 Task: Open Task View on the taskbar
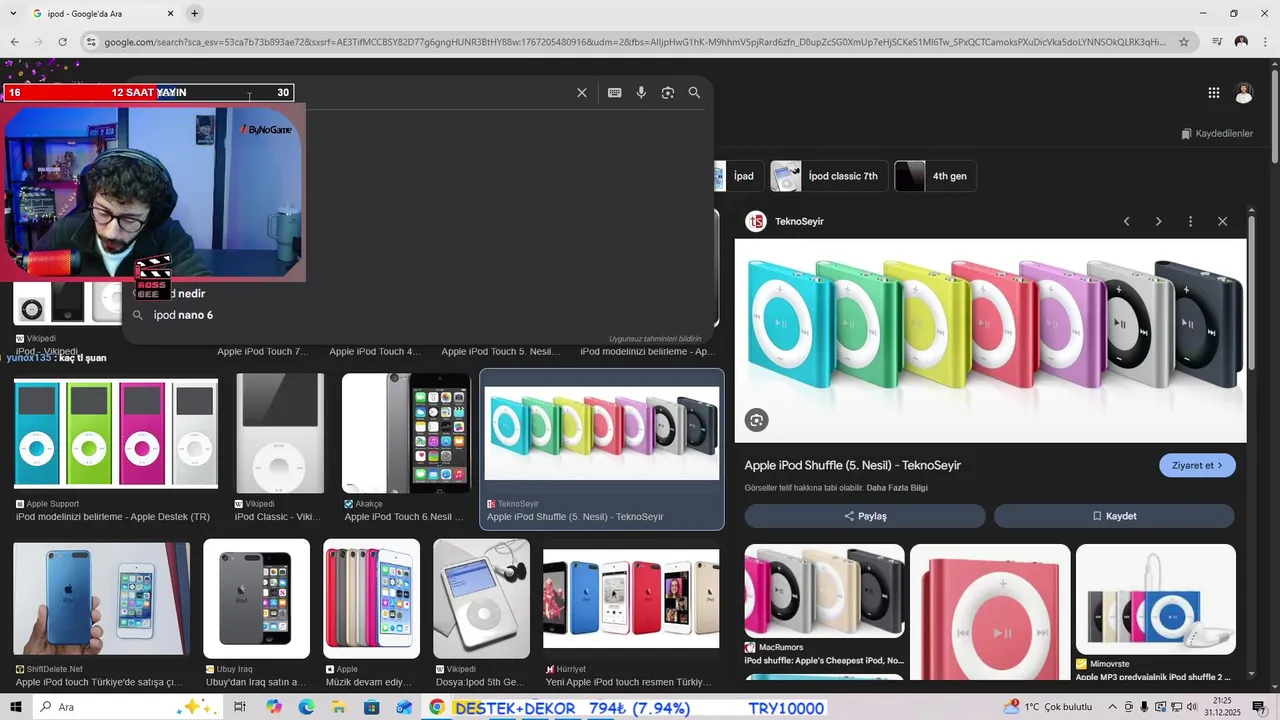tap(240, 707)
